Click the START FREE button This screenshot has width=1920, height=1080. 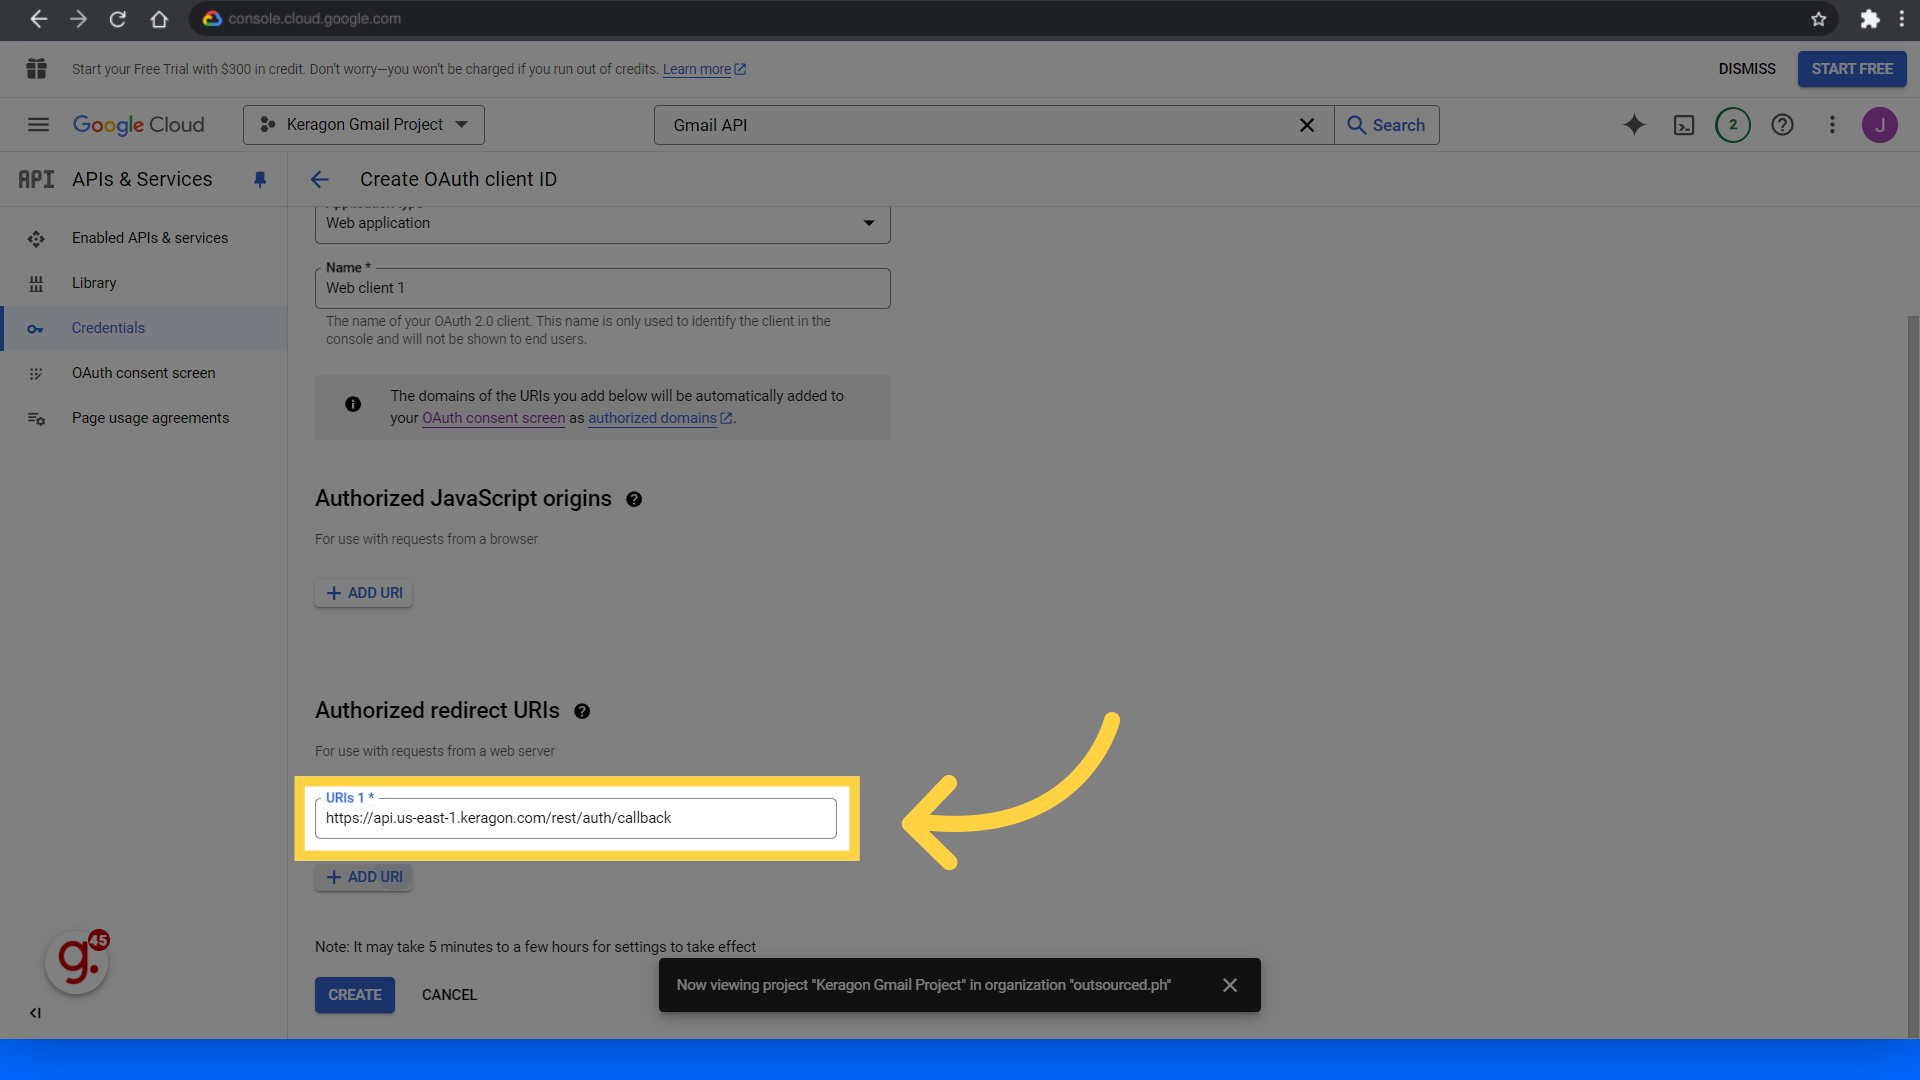click(x=1852, y=69)
